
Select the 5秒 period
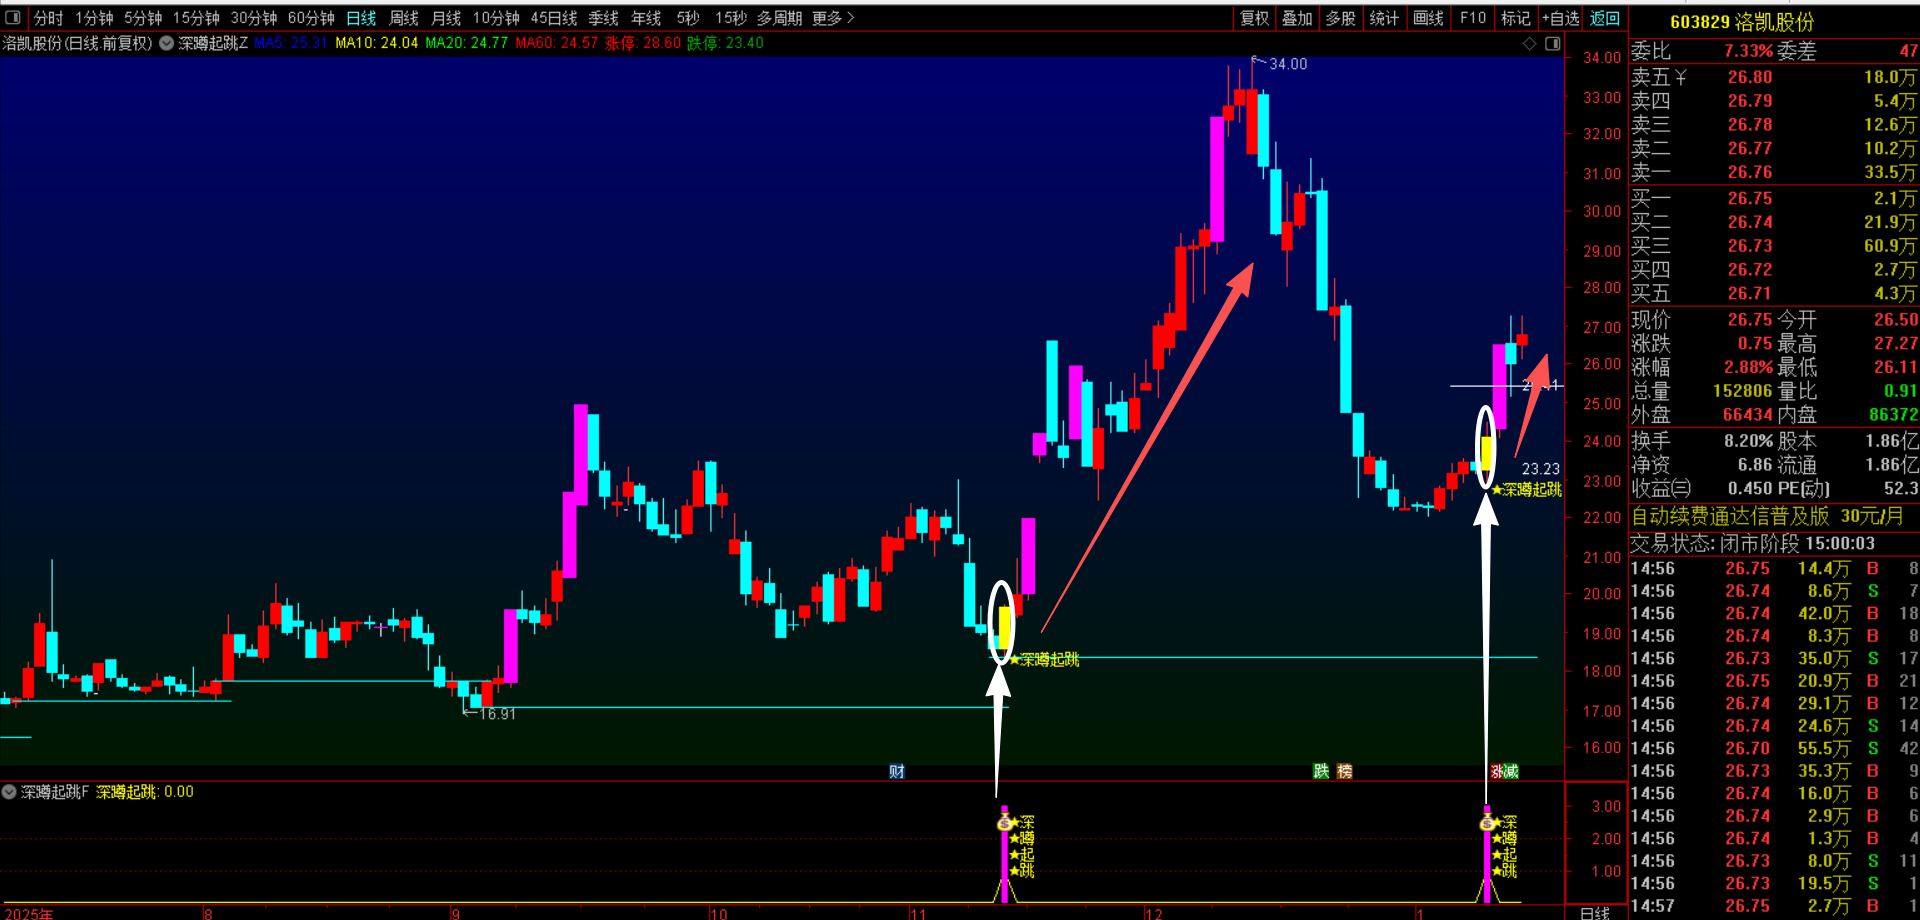click(x=688, y=18)
